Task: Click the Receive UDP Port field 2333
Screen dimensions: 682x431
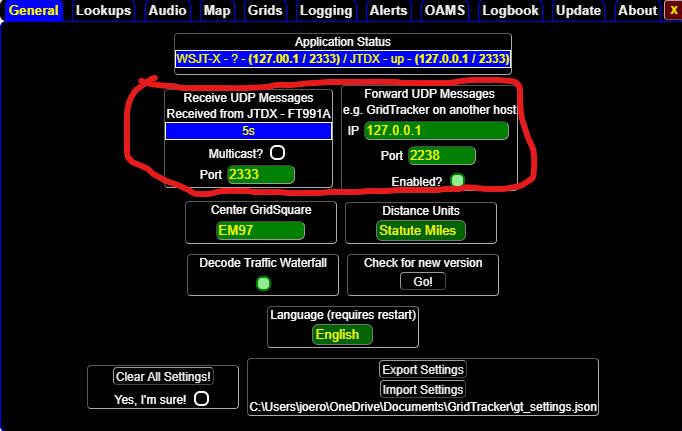Action: point(261,174)
